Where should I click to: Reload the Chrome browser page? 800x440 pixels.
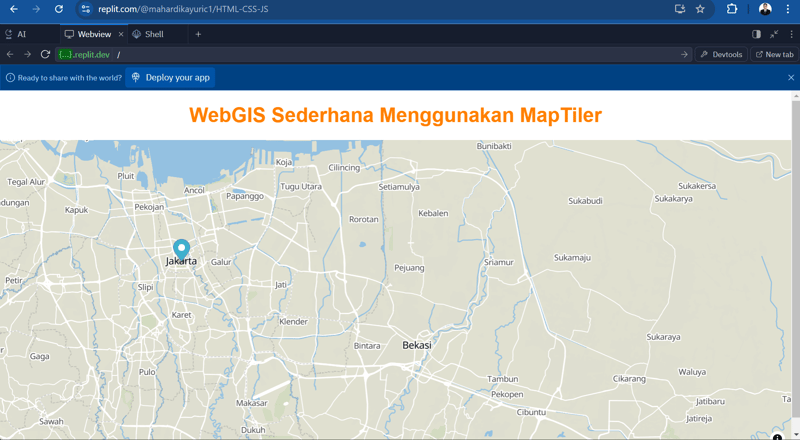(59, 9)
